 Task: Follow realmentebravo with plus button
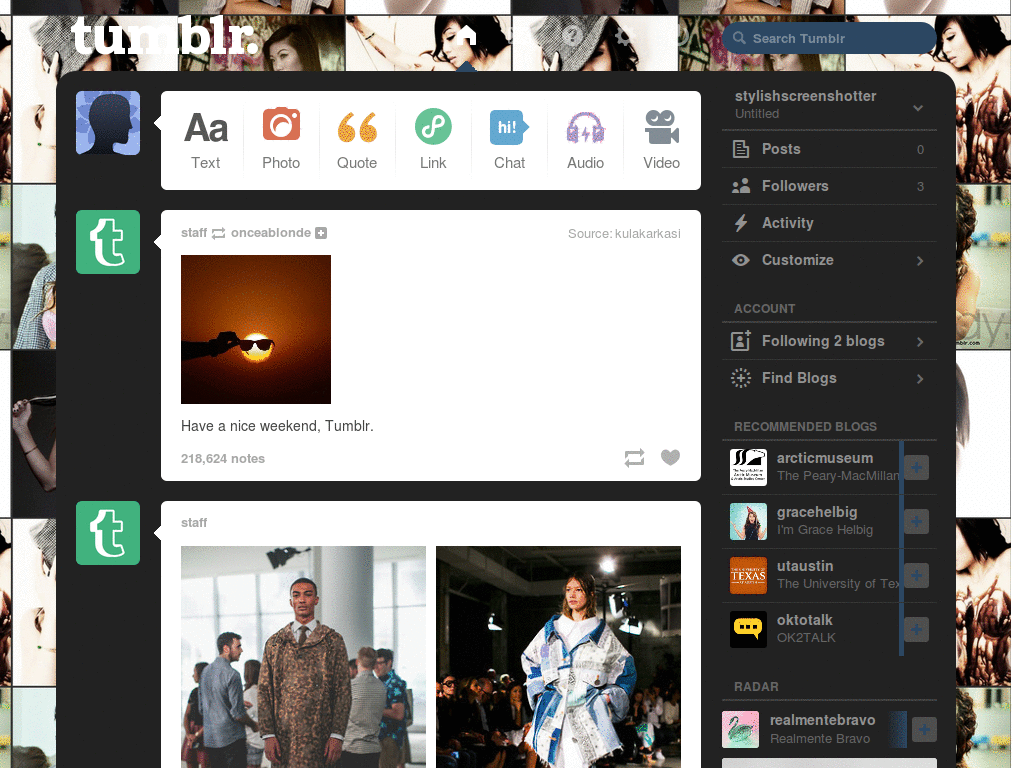(x=924, y=729)
